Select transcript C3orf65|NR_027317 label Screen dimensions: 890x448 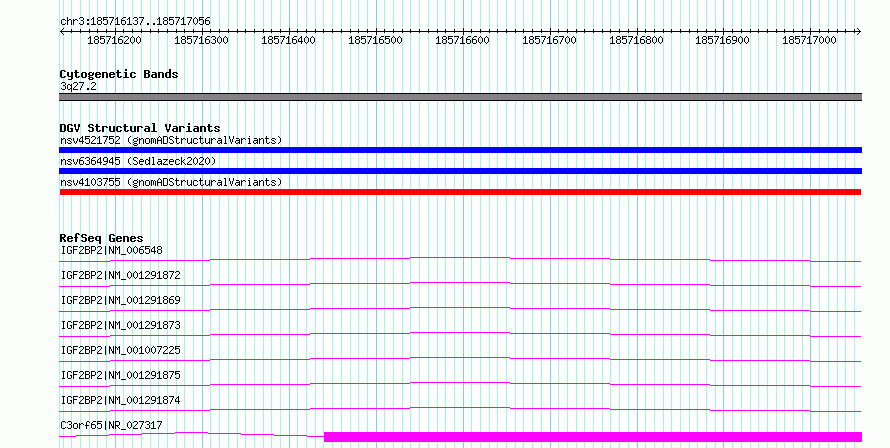point(111,425)
